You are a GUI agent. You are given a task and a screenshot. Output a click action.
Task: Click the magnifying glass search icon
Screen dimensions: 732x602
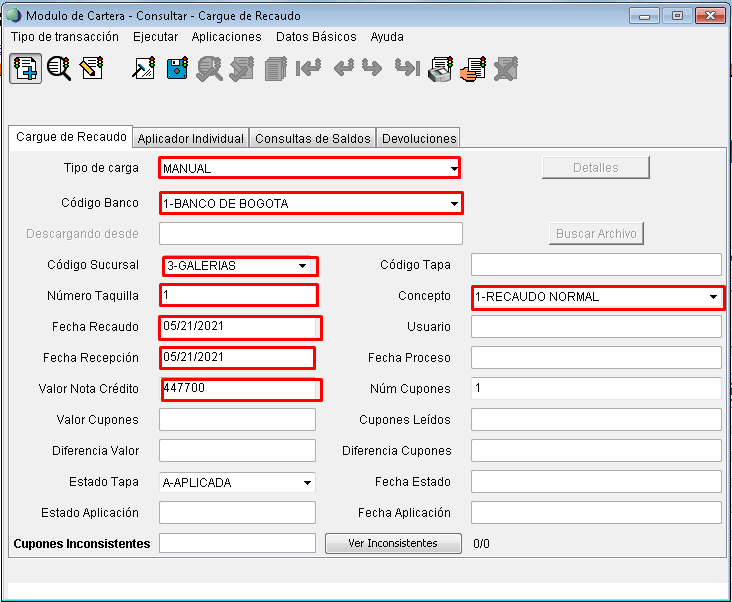click(59, 68)
